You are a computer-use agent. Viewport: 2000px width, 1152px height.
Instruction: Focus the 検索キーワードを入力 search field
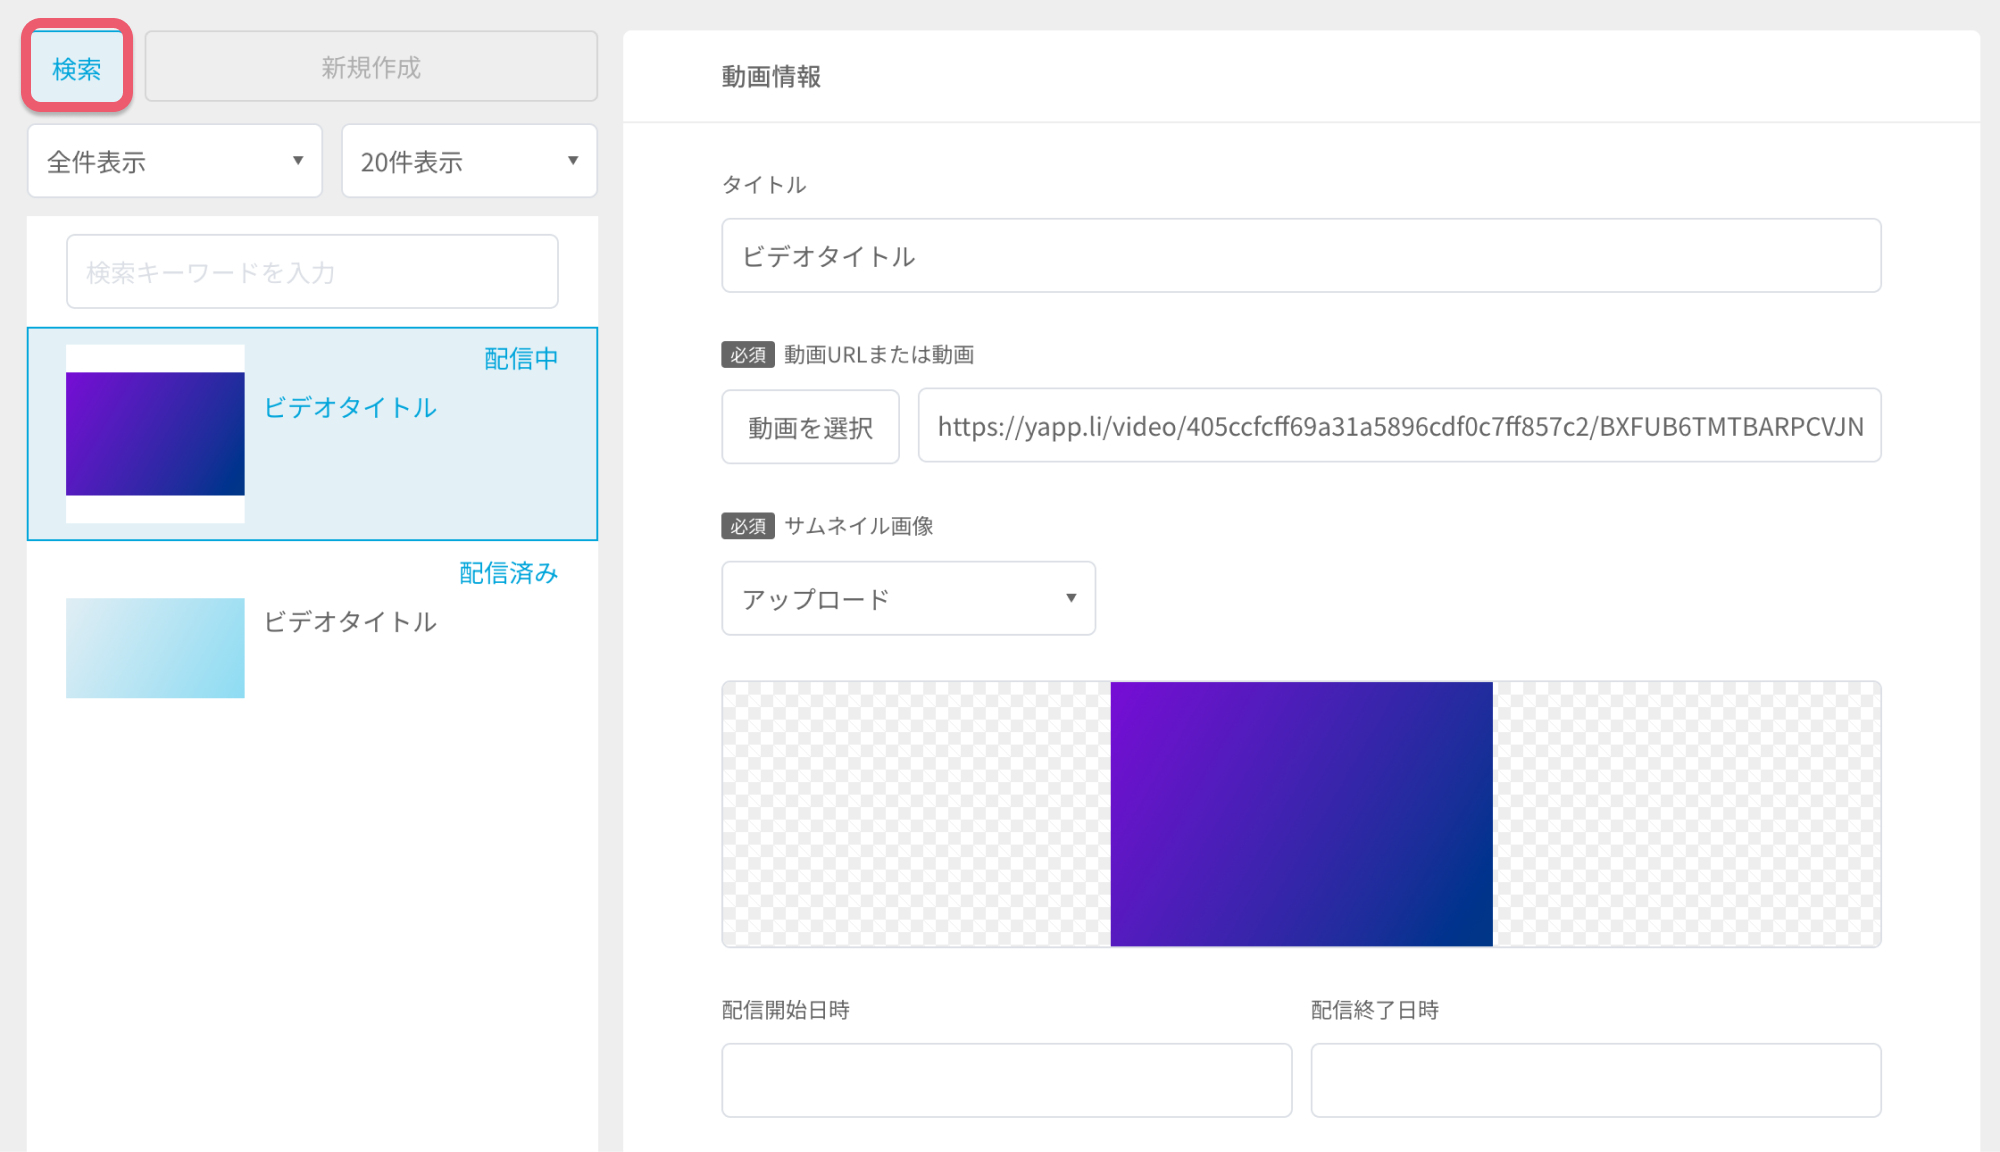point(312,272)
